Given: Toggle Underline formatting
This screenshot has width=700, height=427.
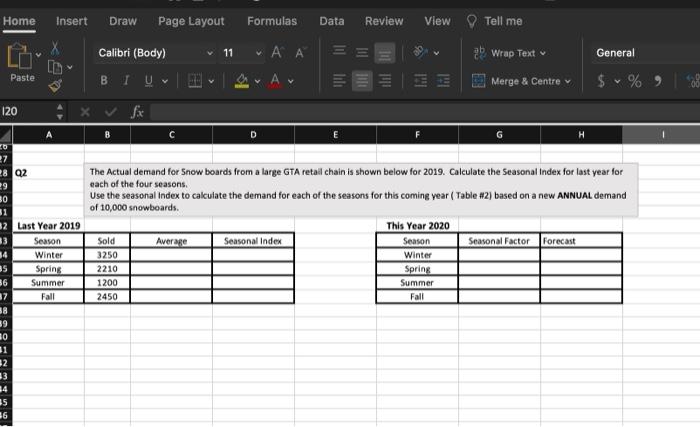Looking at the screenshot, I should click(x=149, y=81).
